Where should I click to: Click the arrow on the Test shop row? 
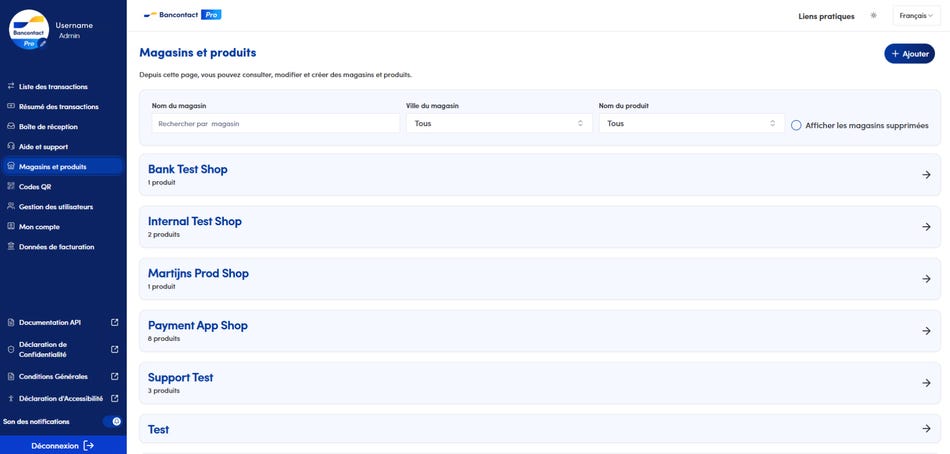tap(926, 429)
